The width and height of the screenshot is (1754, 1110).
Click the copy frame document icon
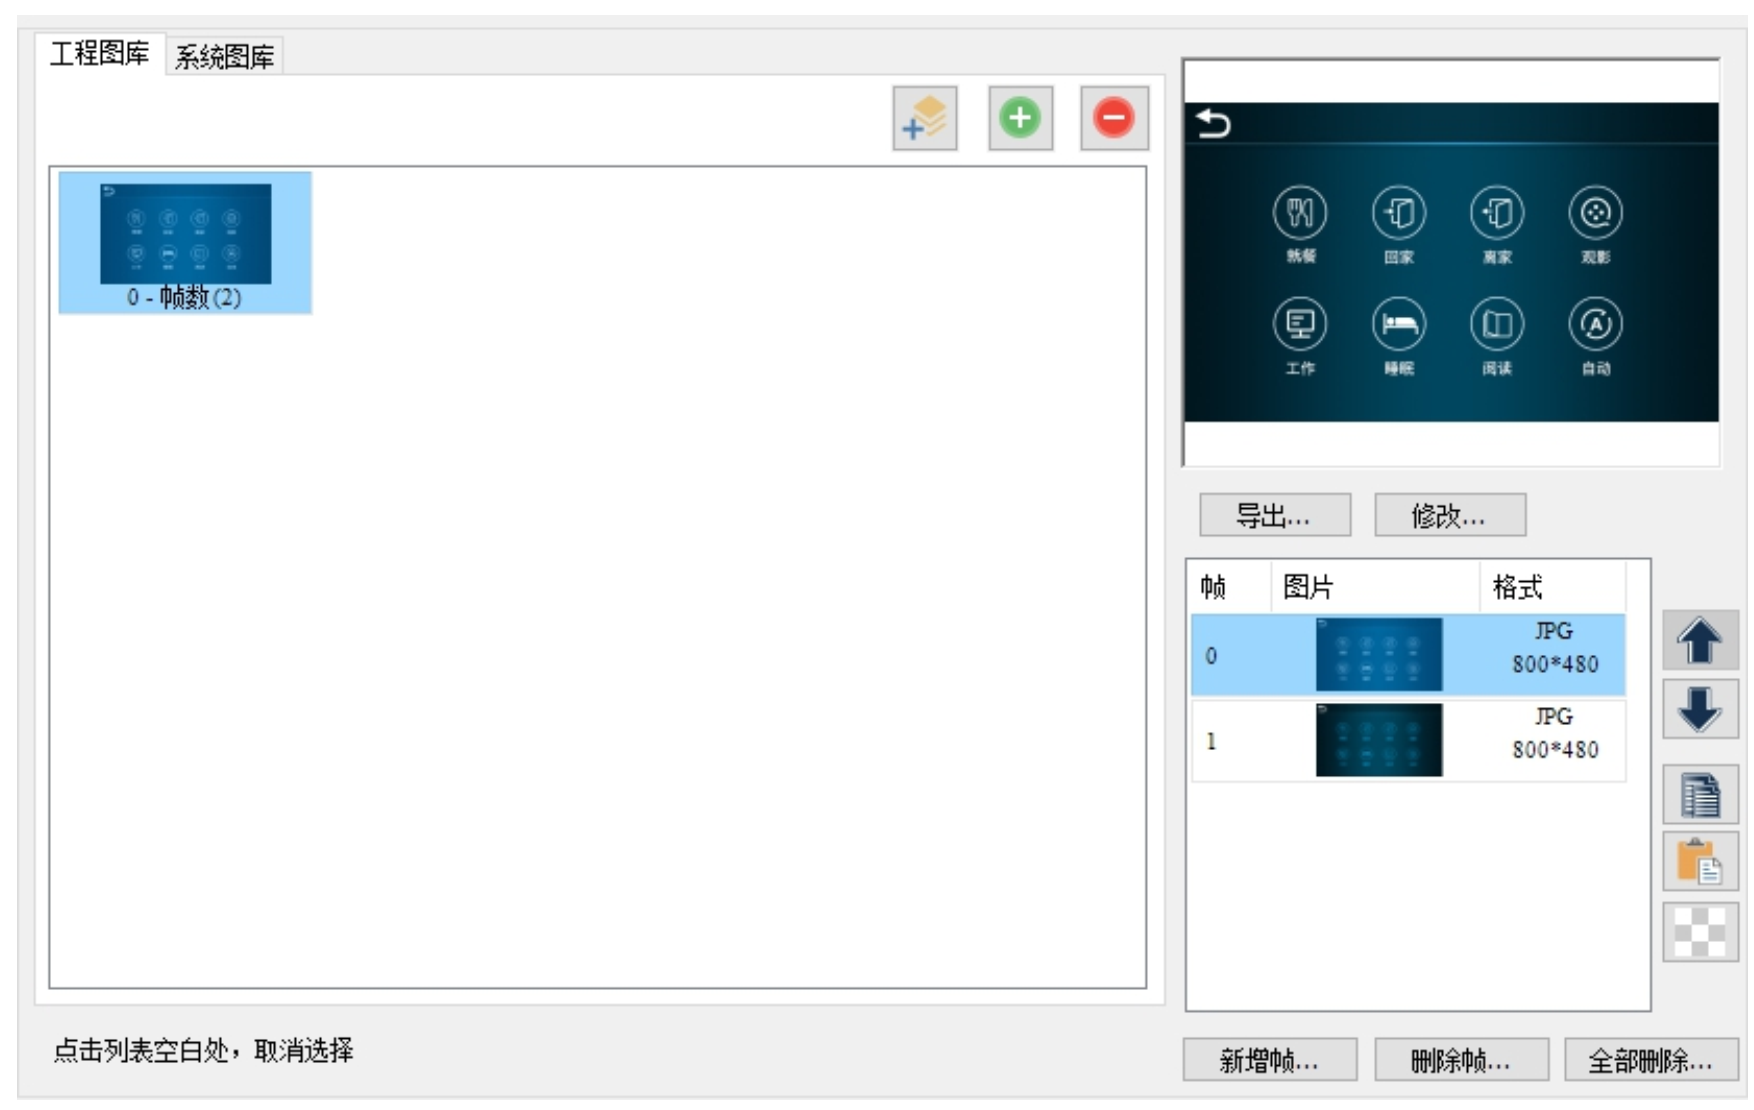coord(1699,795)
